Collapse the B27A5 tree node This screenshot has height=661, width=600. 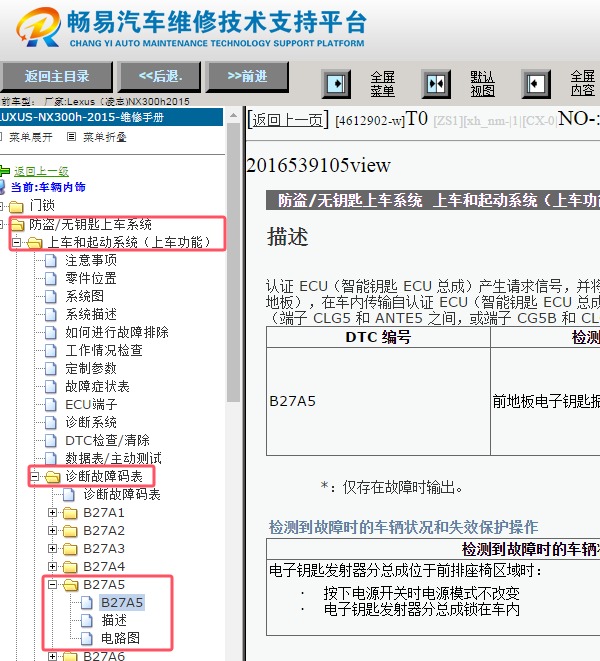coord(52,585)
